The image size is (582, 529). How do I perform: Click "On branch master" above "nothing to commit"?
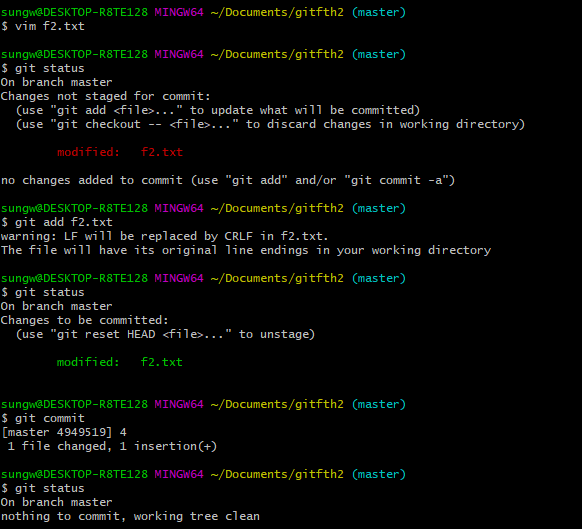(x=56, y=502)
